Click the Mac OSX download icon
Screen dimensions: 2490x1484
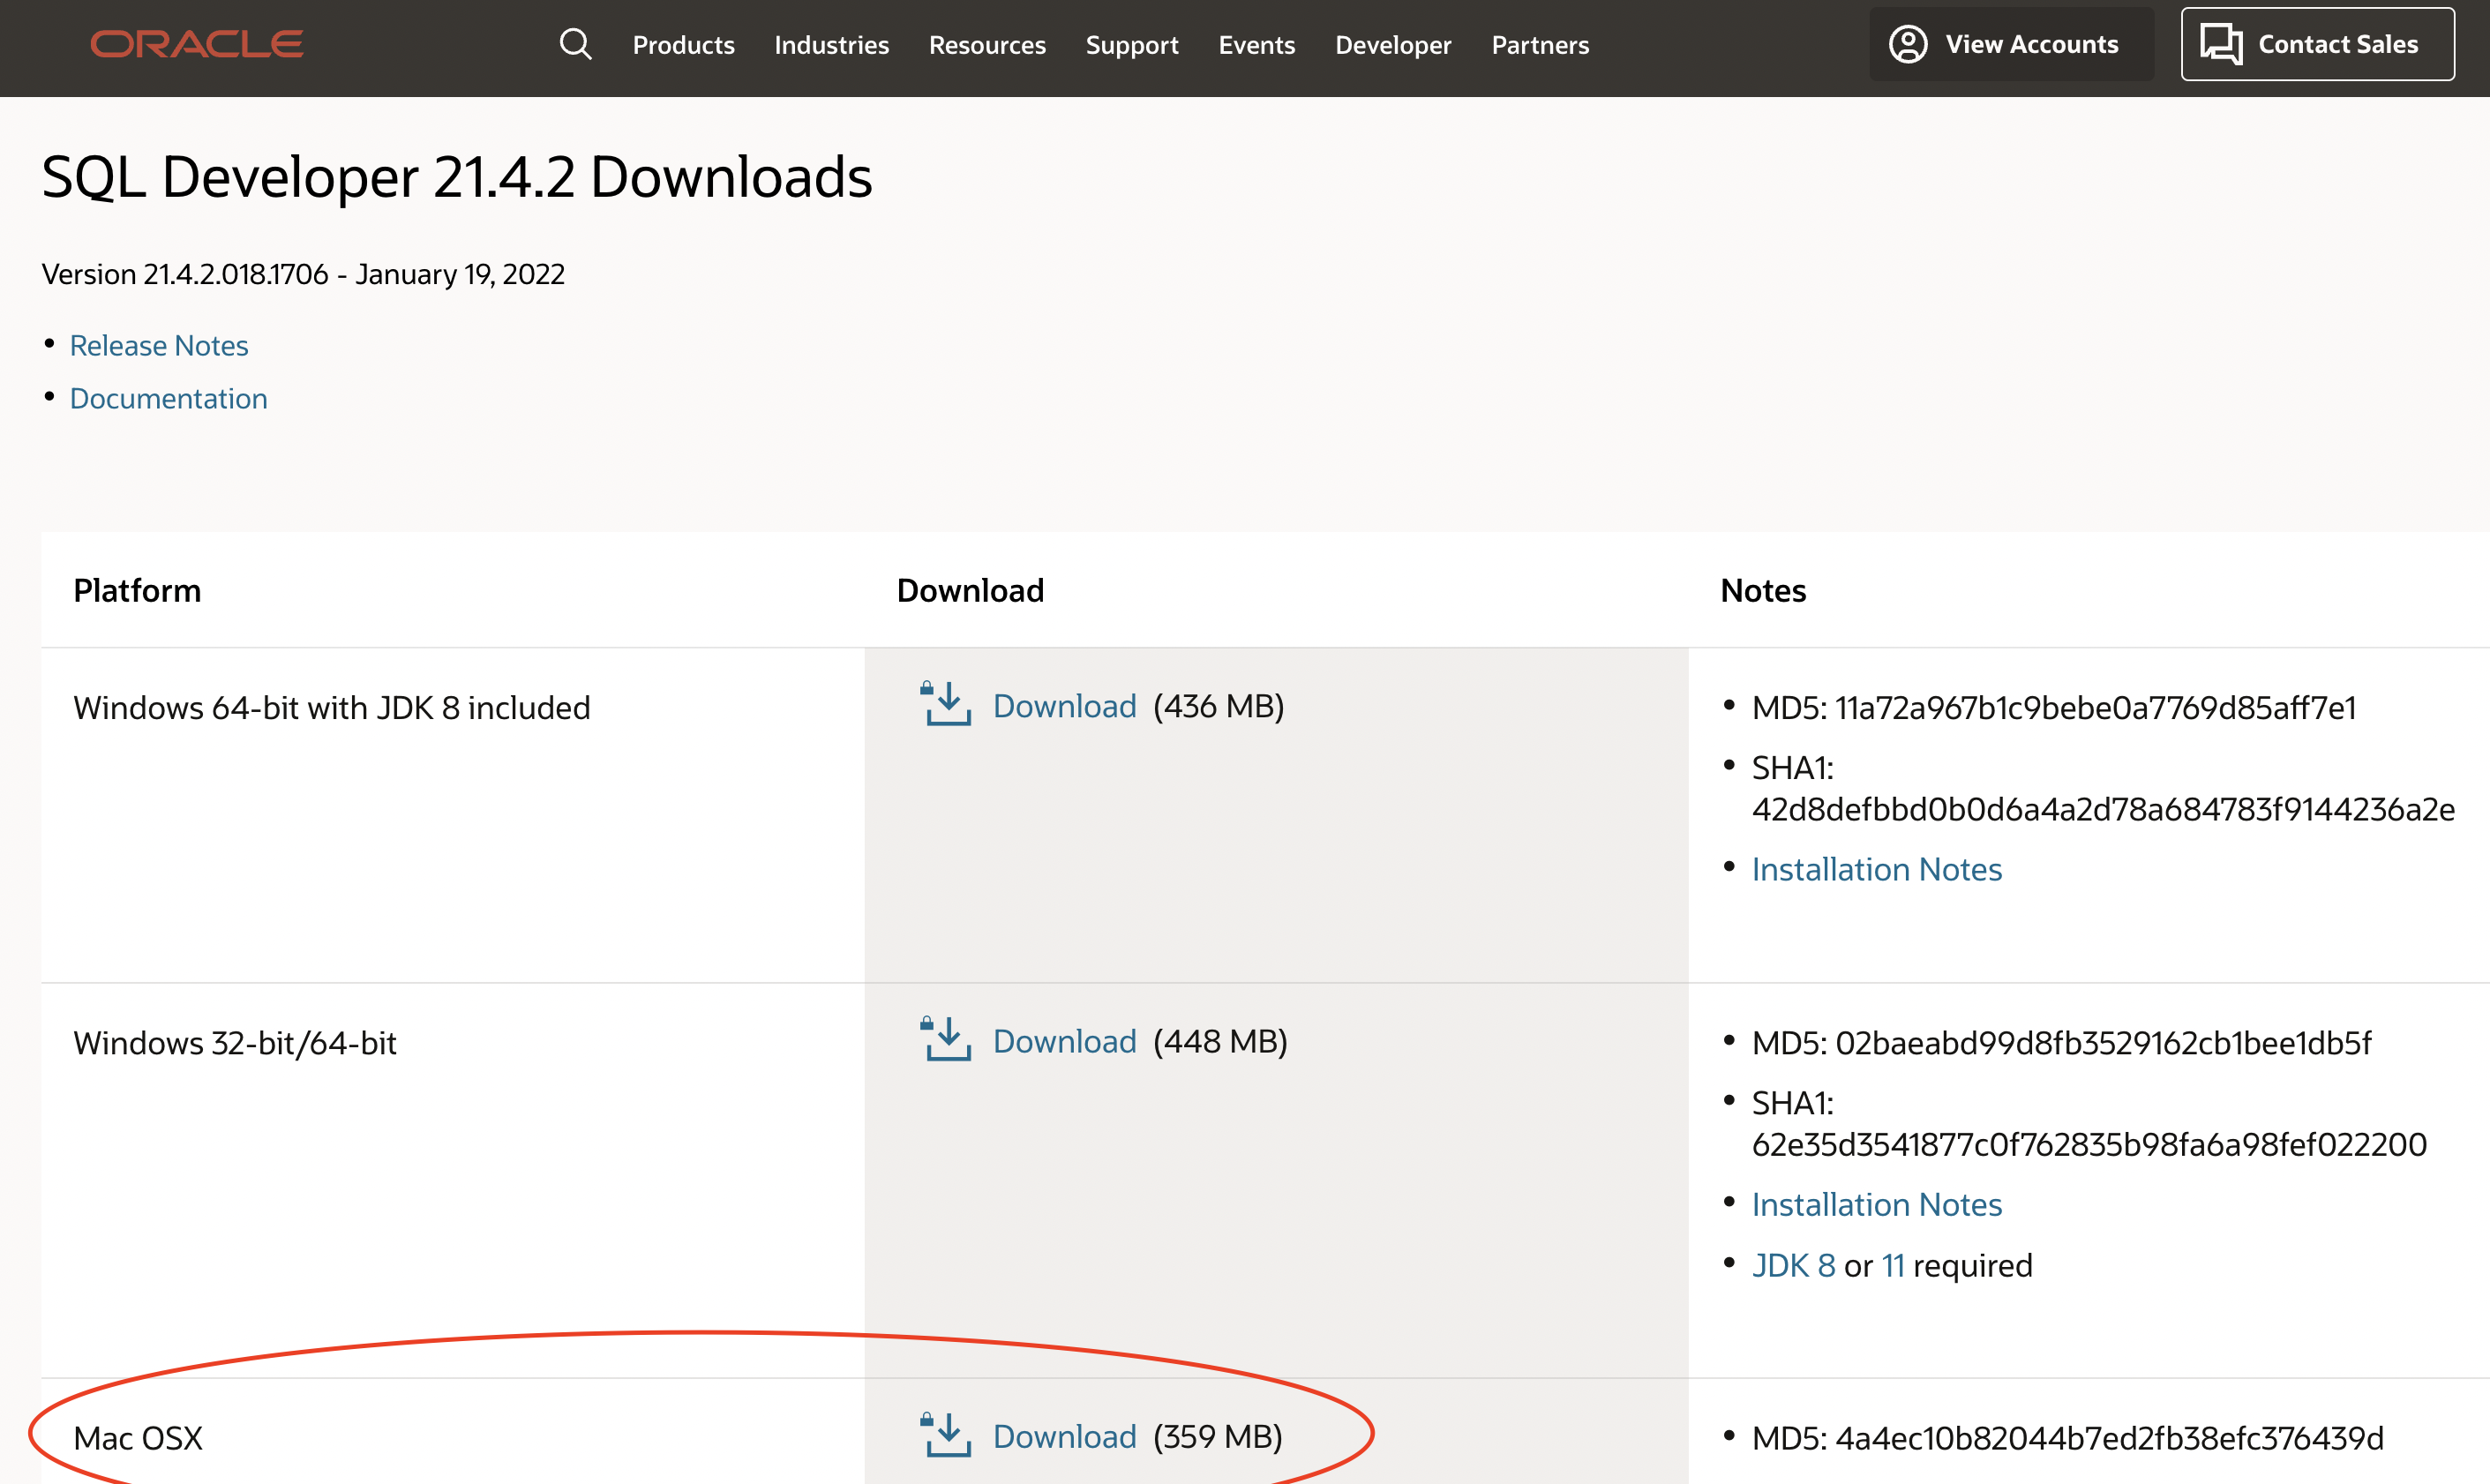(945, 1435)
